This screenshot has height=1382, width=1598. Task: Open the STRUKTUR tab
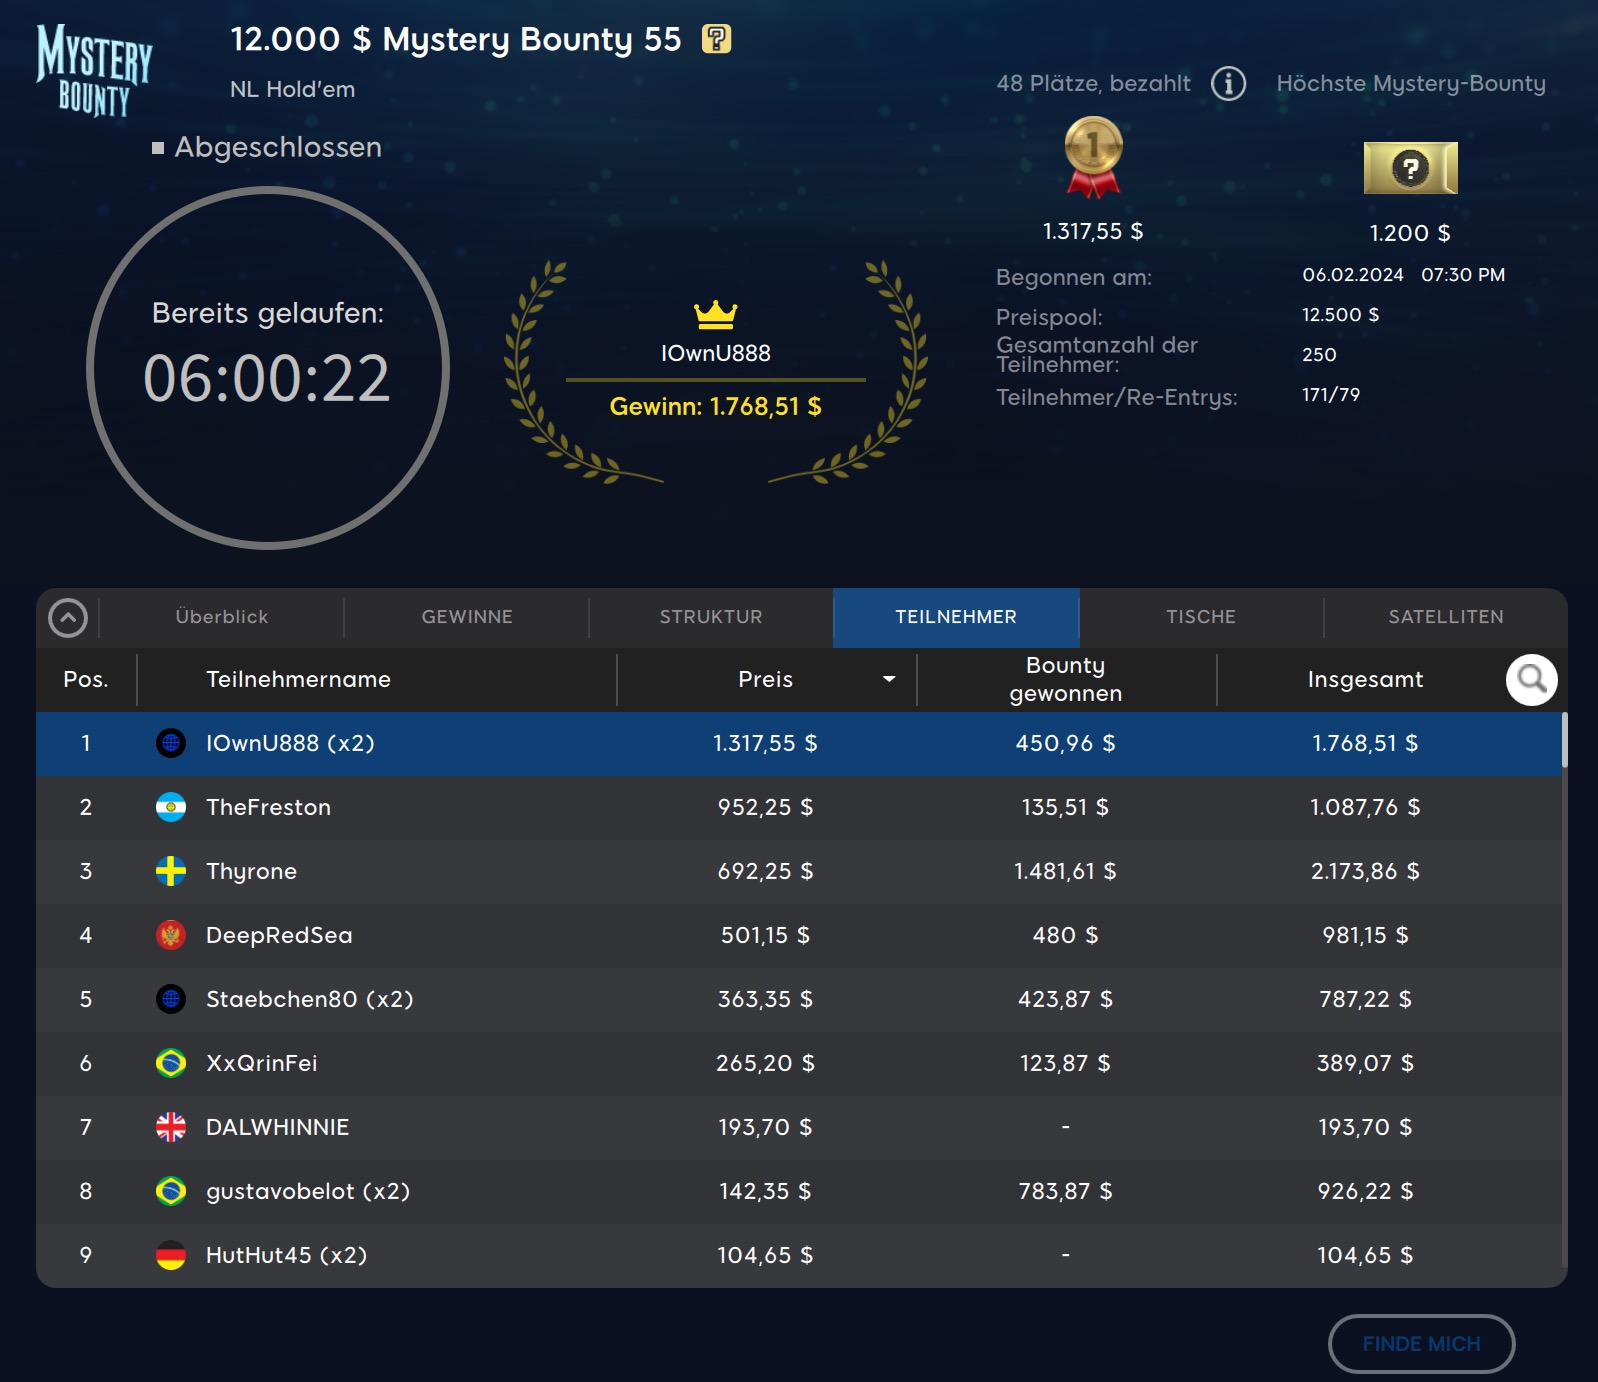pos(711,617)
